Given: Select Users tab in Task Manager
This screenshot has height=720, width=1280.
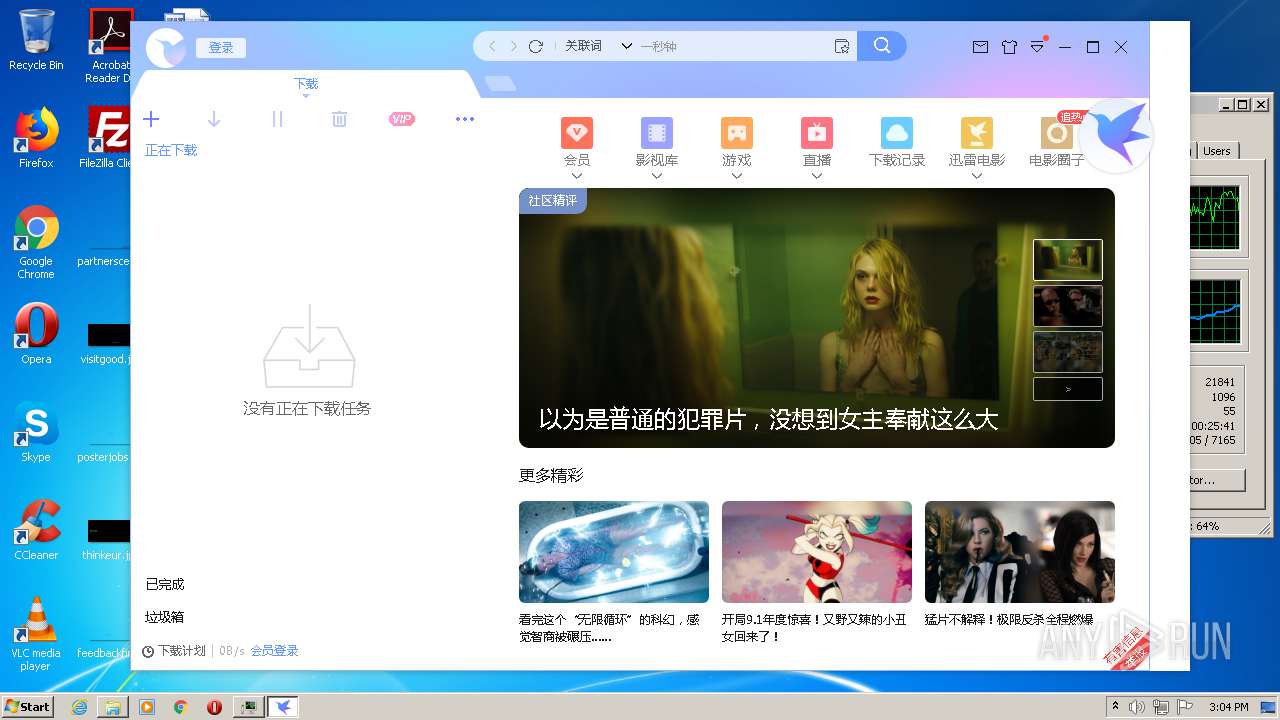Looking at the screenshot, I should pos(1217,151).
